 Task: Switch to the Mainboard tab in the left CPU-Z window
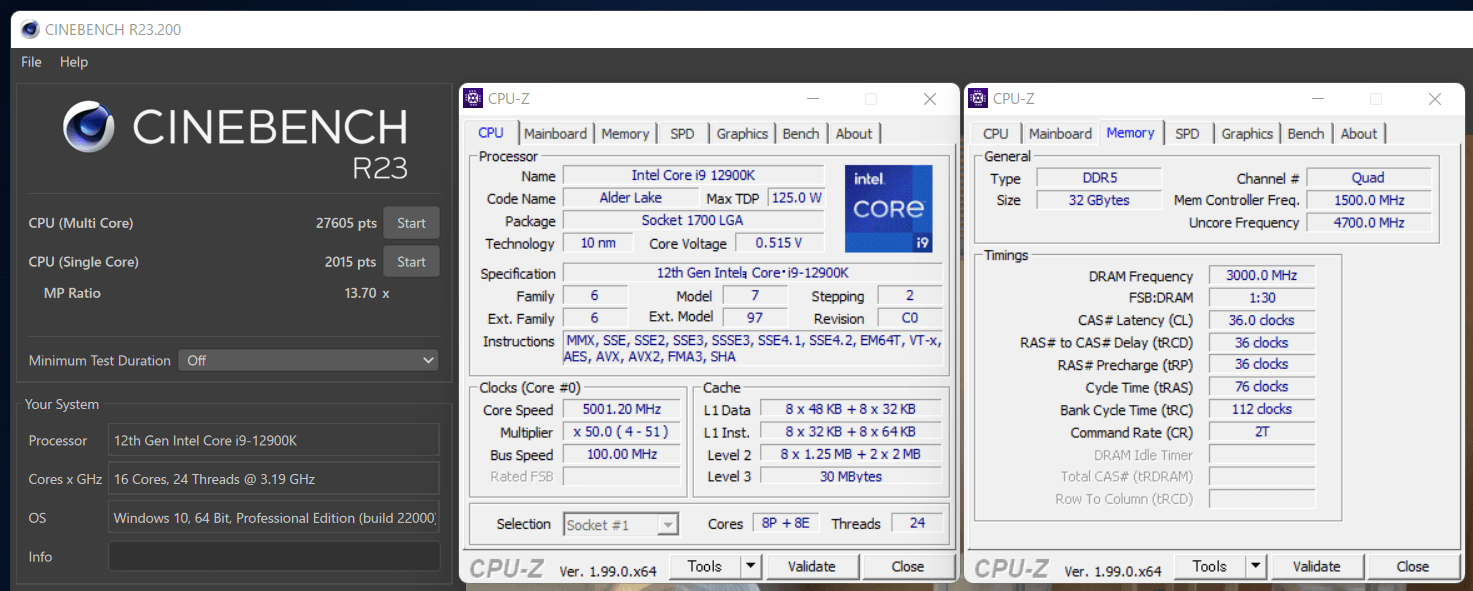click(555, 134)
